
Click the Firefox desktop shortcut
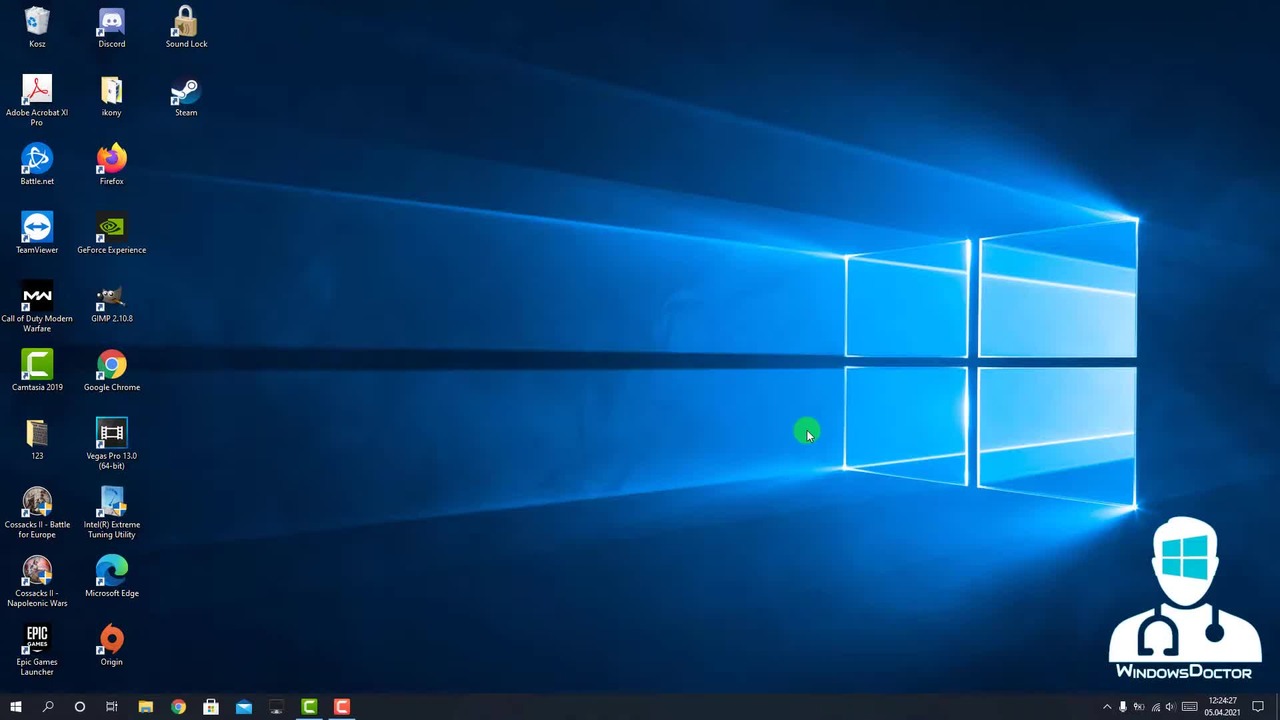[x=111, y=165]
